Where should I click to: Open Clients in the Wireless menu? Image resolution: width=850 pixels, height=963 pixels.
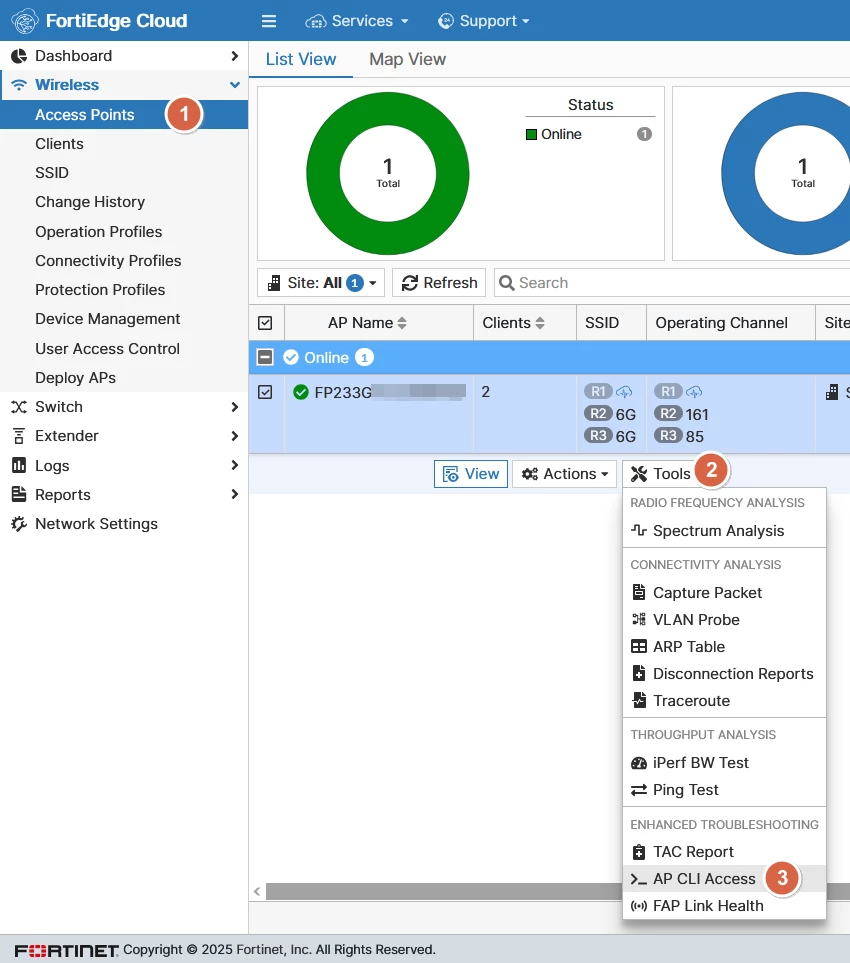pos(59,144)
